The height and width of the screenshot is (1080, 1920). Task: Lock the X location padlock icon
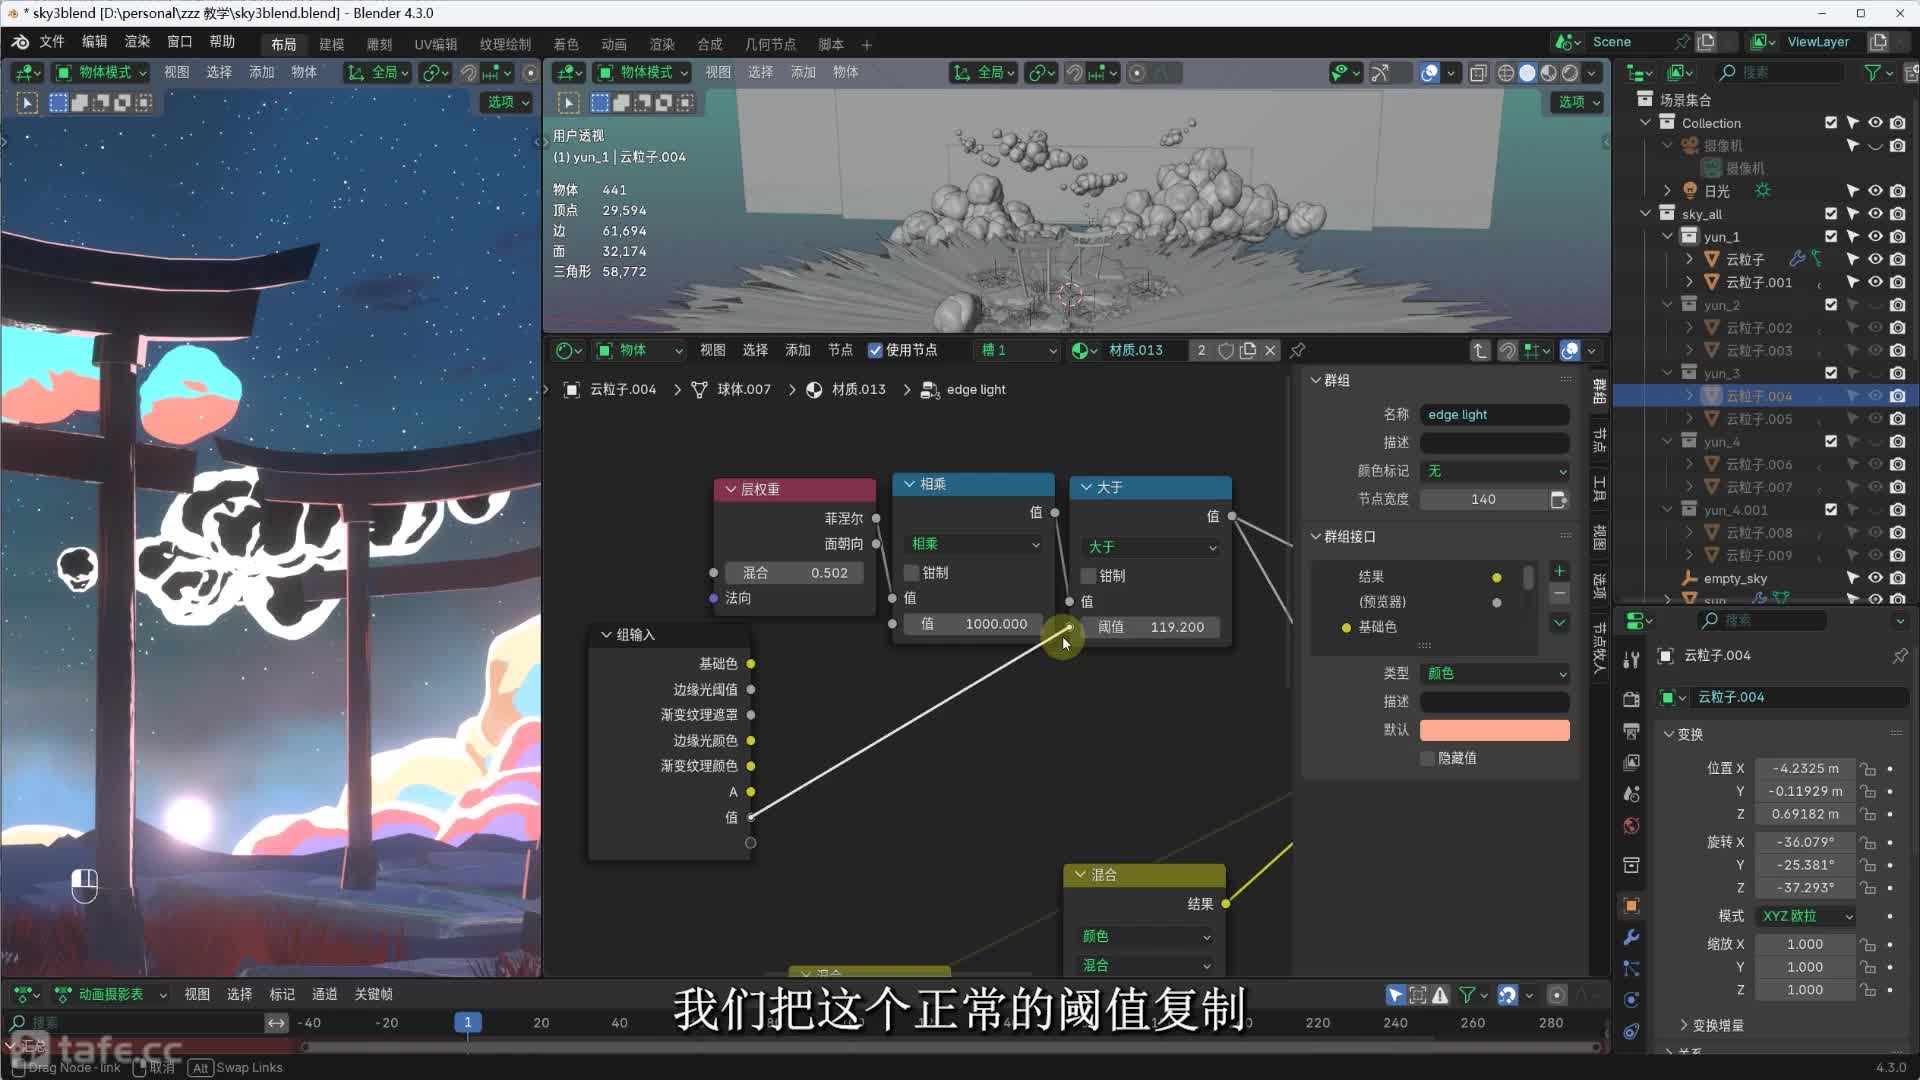point(1867,769)
